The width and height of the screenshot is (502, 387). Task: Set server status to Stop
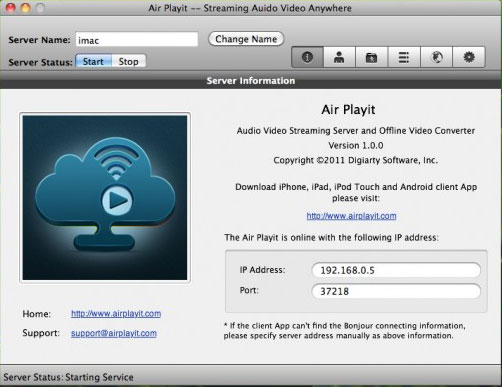129,61
